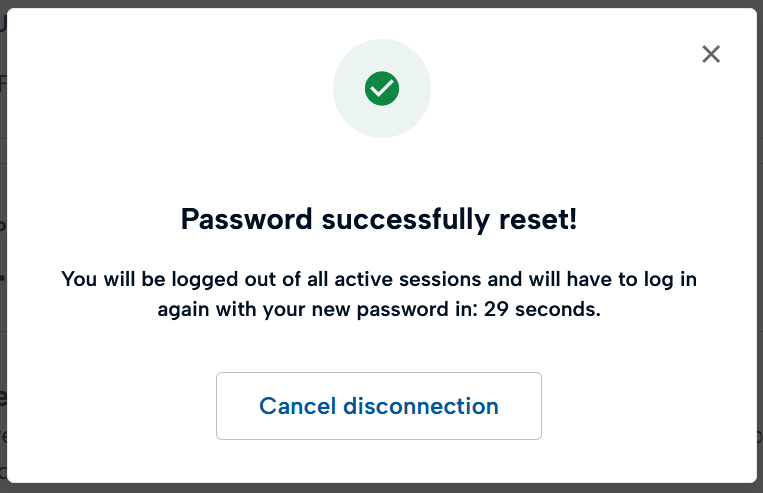Viewport: 763px width, 493px height.
Task: Click the "29 seconds" countdown text
Action: [540, 309]
